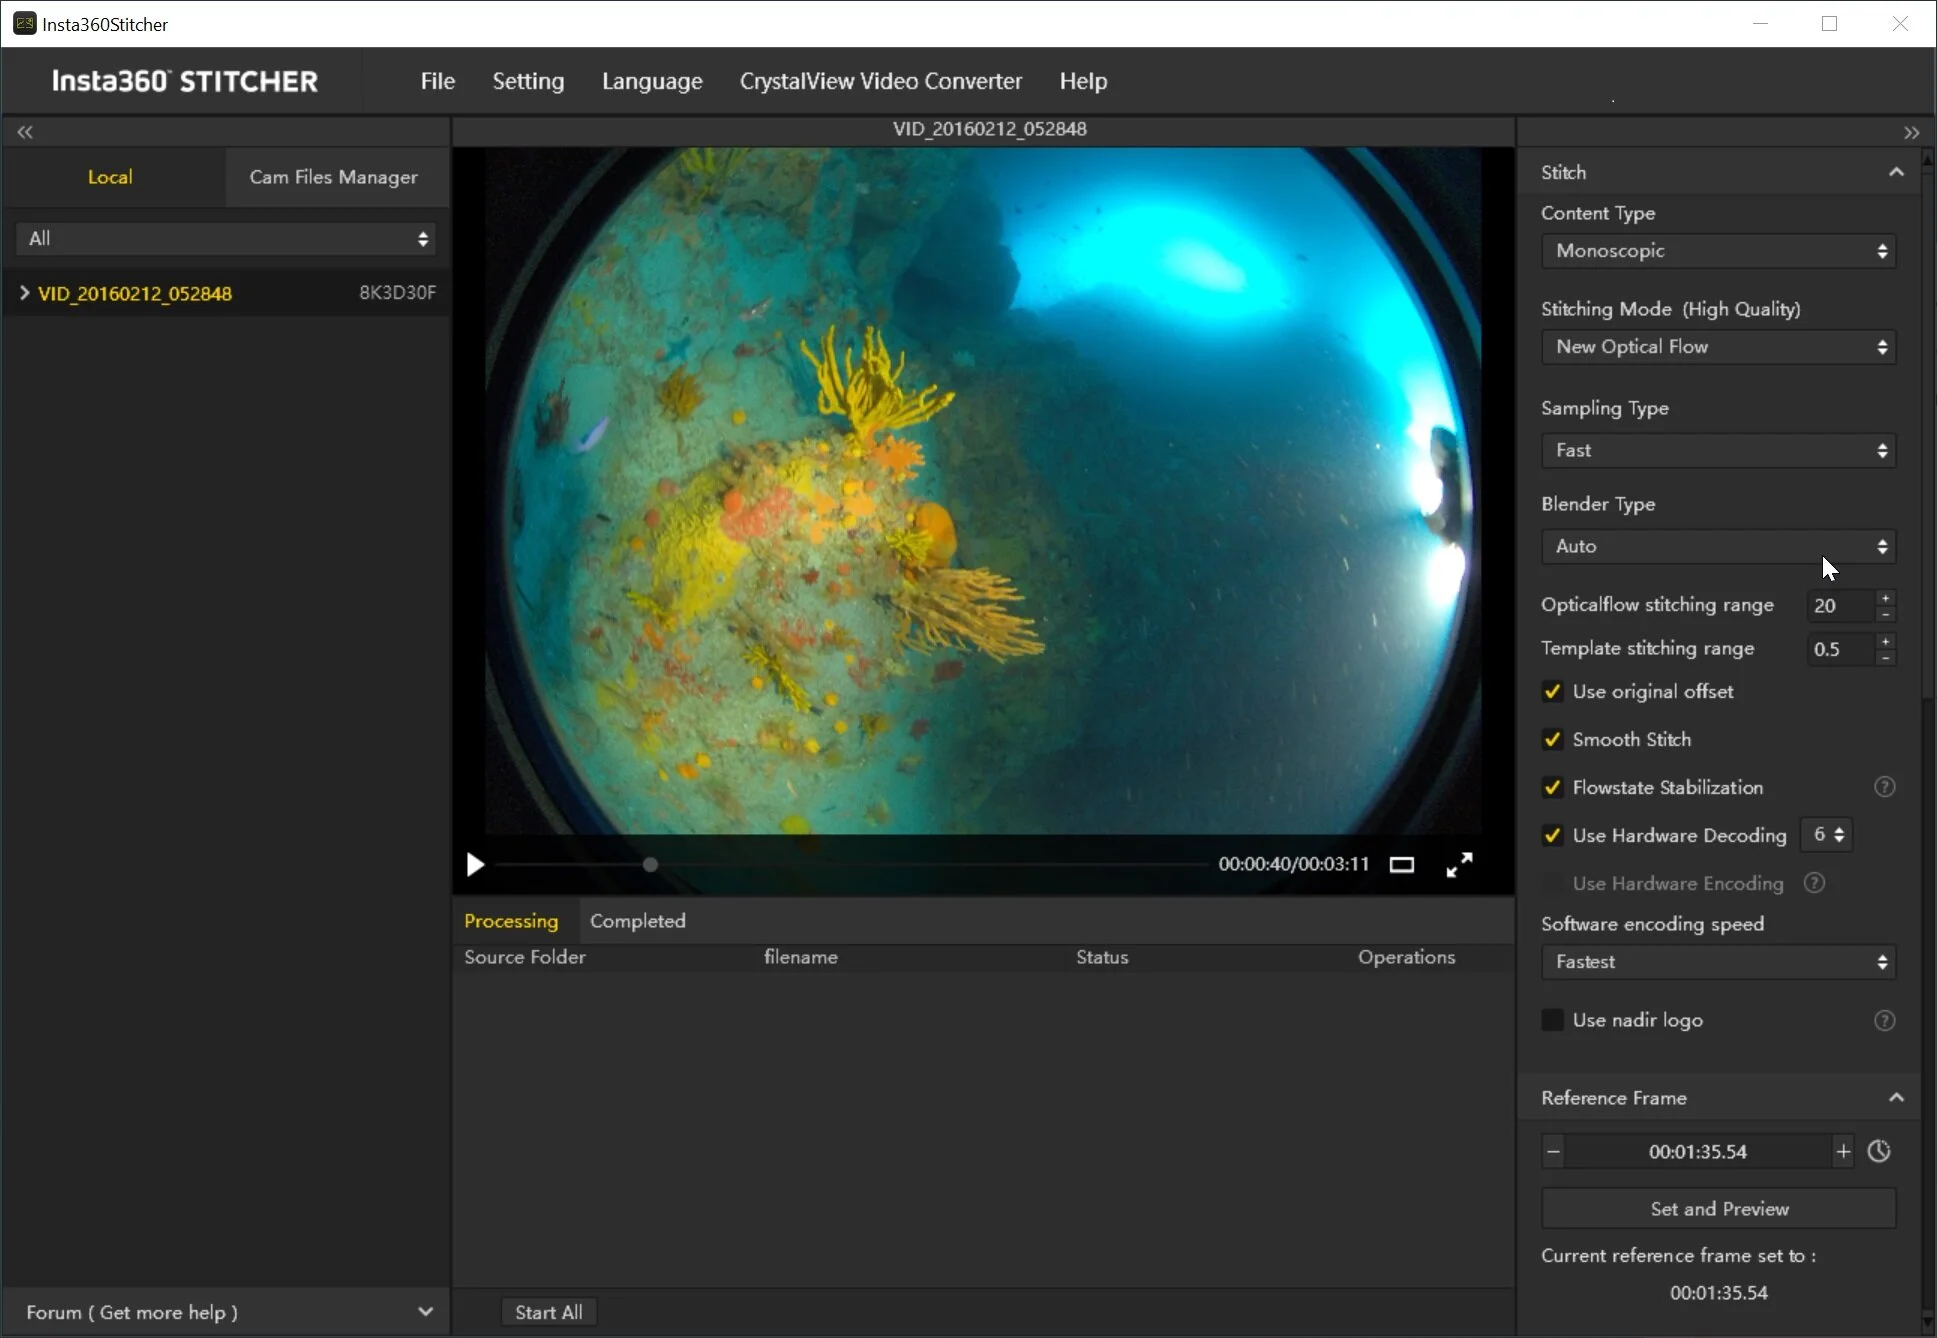Open the Content Type Monoscopic dropdown
The image size is (1937, 1338).
1718,251
